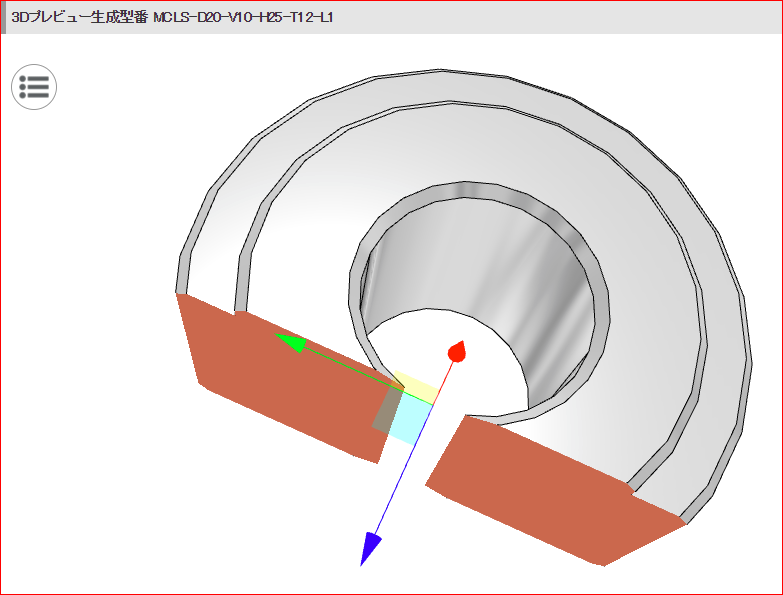Select the yellow plane handle on the gizmo
This screenshot has height=595, width=783.
click(x=418, y=388)
